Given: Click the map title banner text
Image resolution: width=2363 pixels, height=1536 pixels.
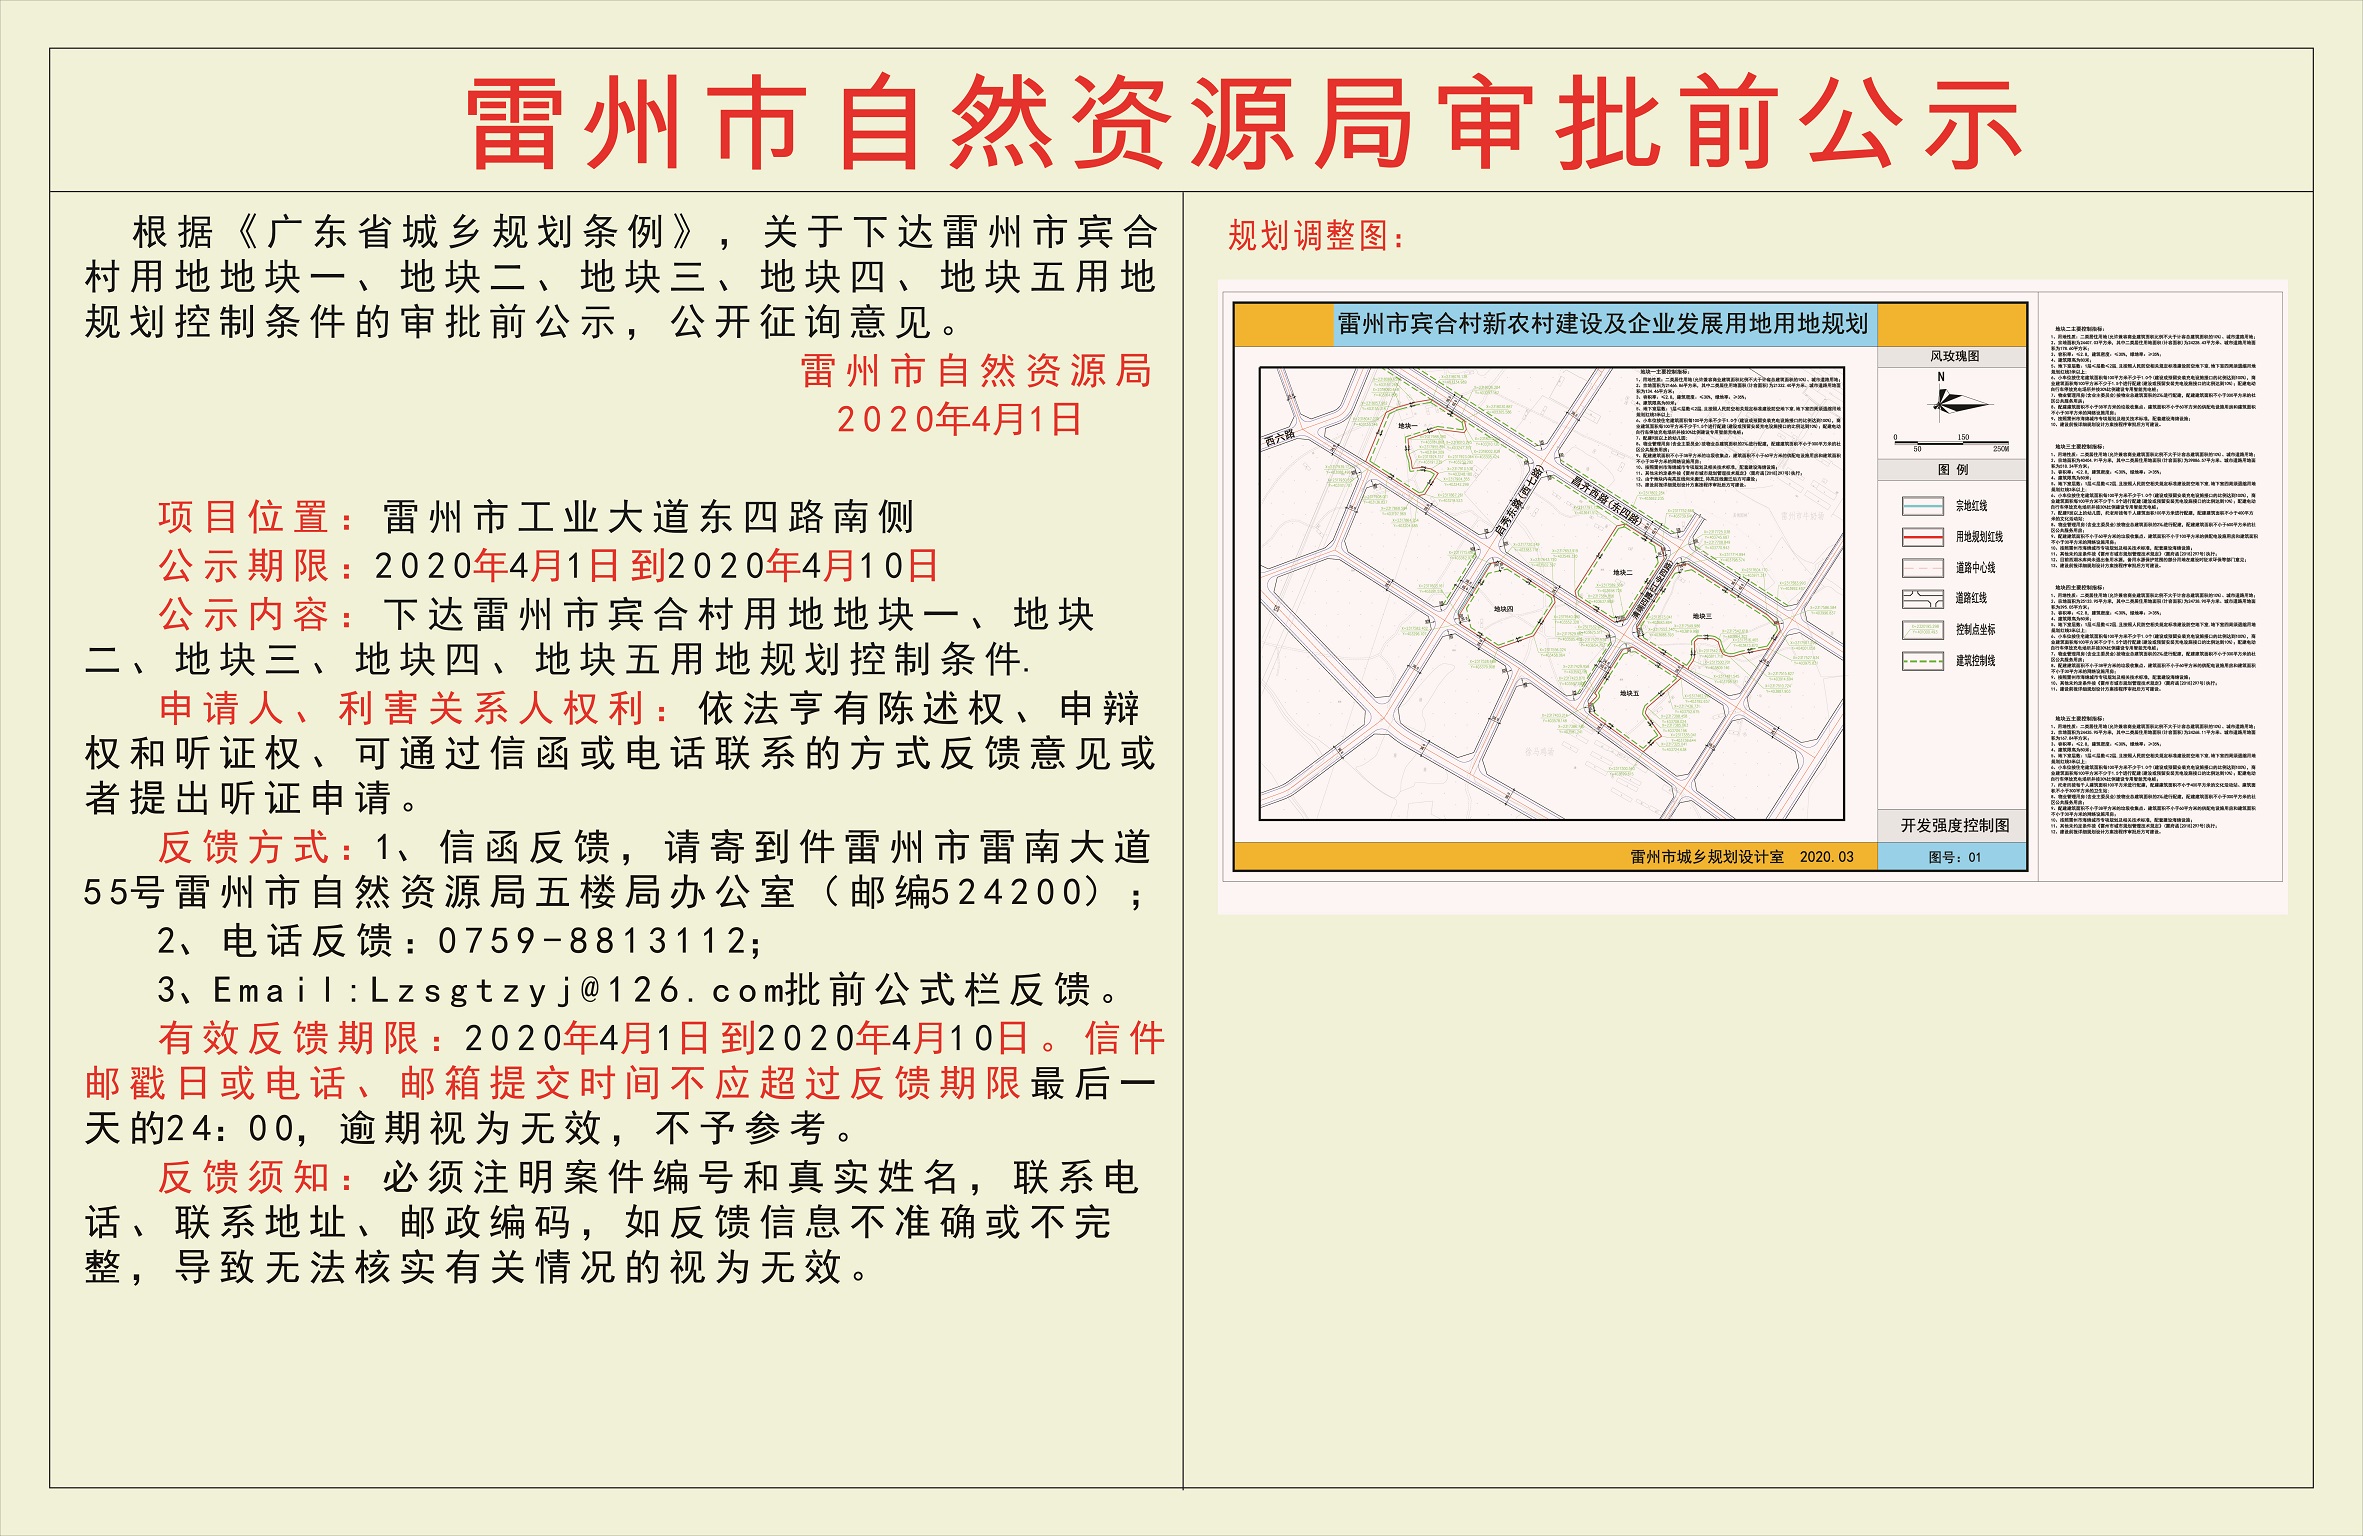Looking at the screenshot, I should click(1603, 324).
